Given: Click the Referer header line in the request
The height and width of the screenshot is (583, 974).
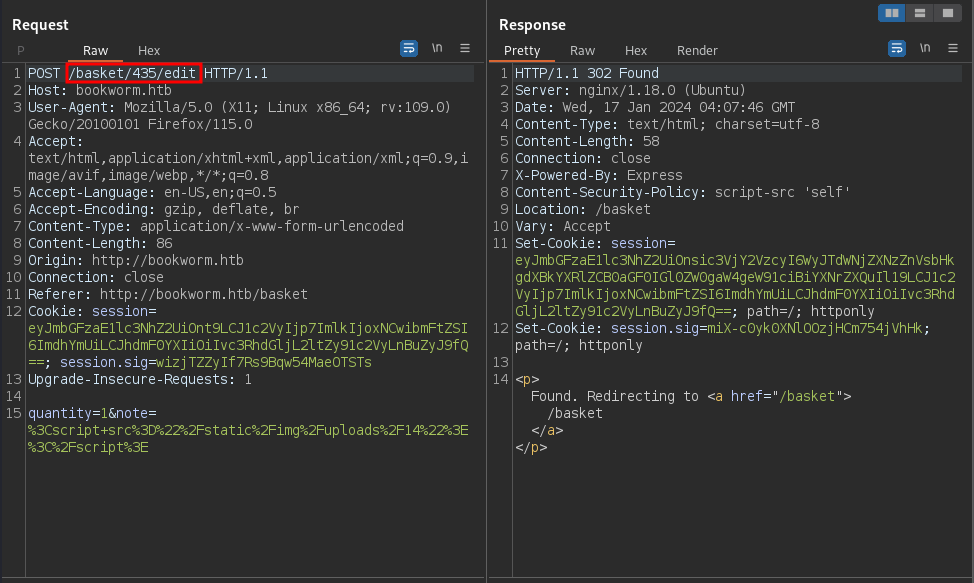Looking at the screenshot, I should pyautogui.click(x=168, y=294).
